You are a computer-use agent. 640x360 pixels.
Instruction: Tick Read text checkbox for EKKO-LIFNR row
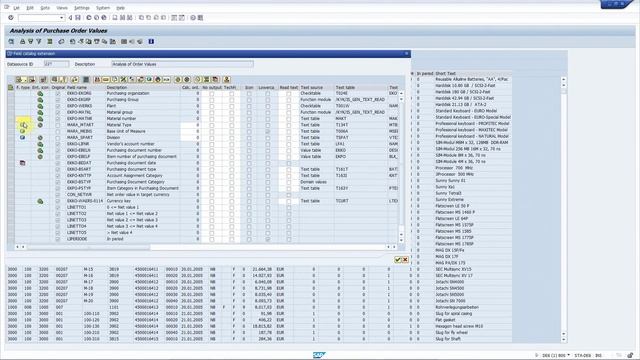click(289, 144)
